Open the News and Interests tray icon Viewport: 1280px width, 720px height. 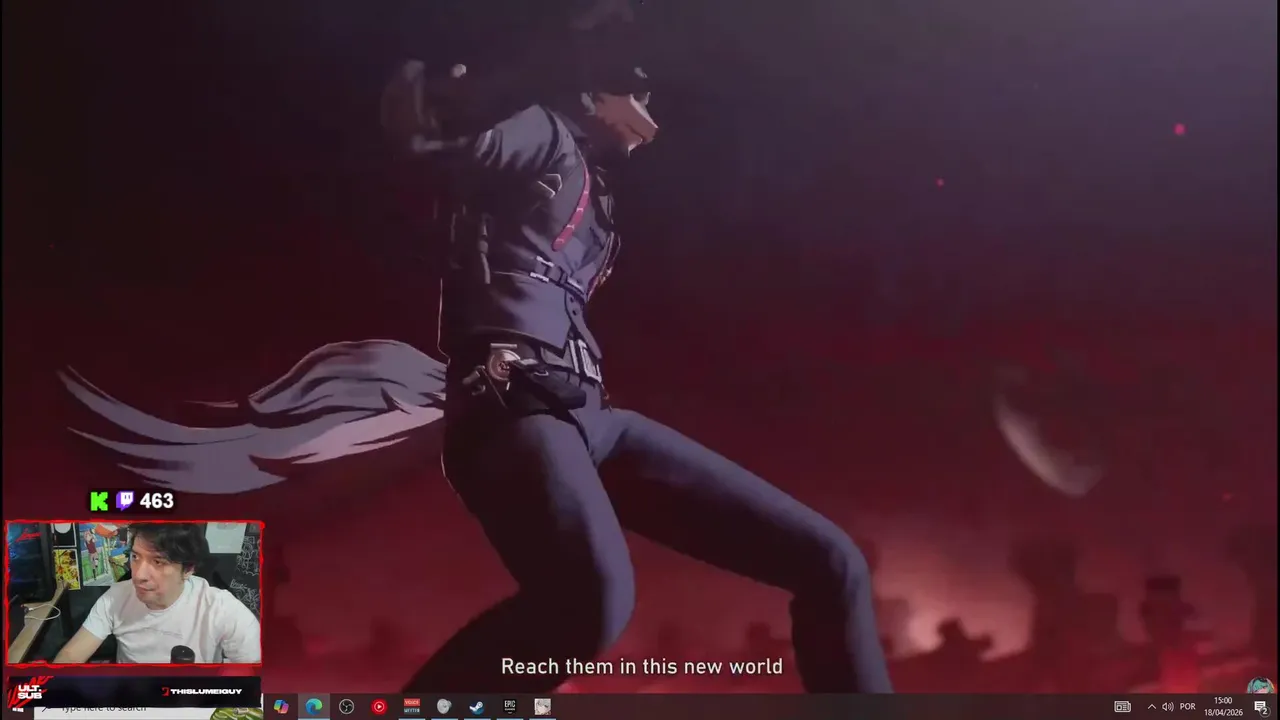[1123, 707]
